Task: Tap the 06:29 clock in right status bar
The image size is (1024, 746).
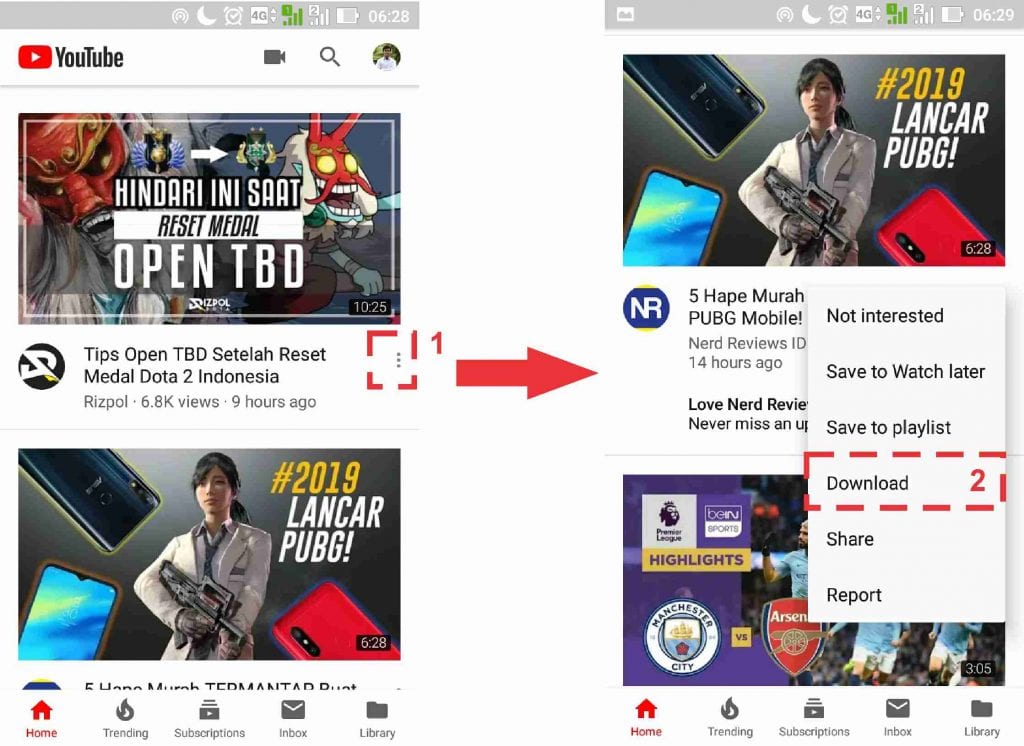Action: [x=993, y=15]
